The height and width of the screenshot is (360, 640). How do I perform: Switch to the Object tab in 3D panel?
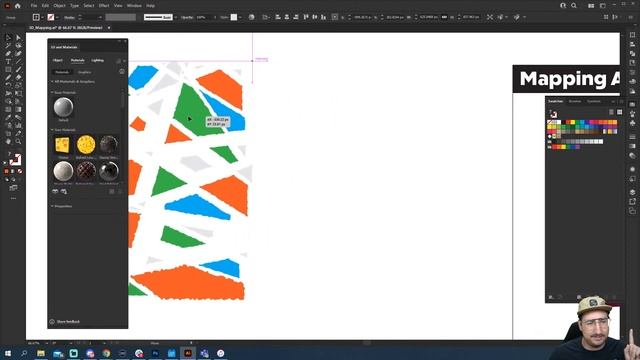pos(58,60)
